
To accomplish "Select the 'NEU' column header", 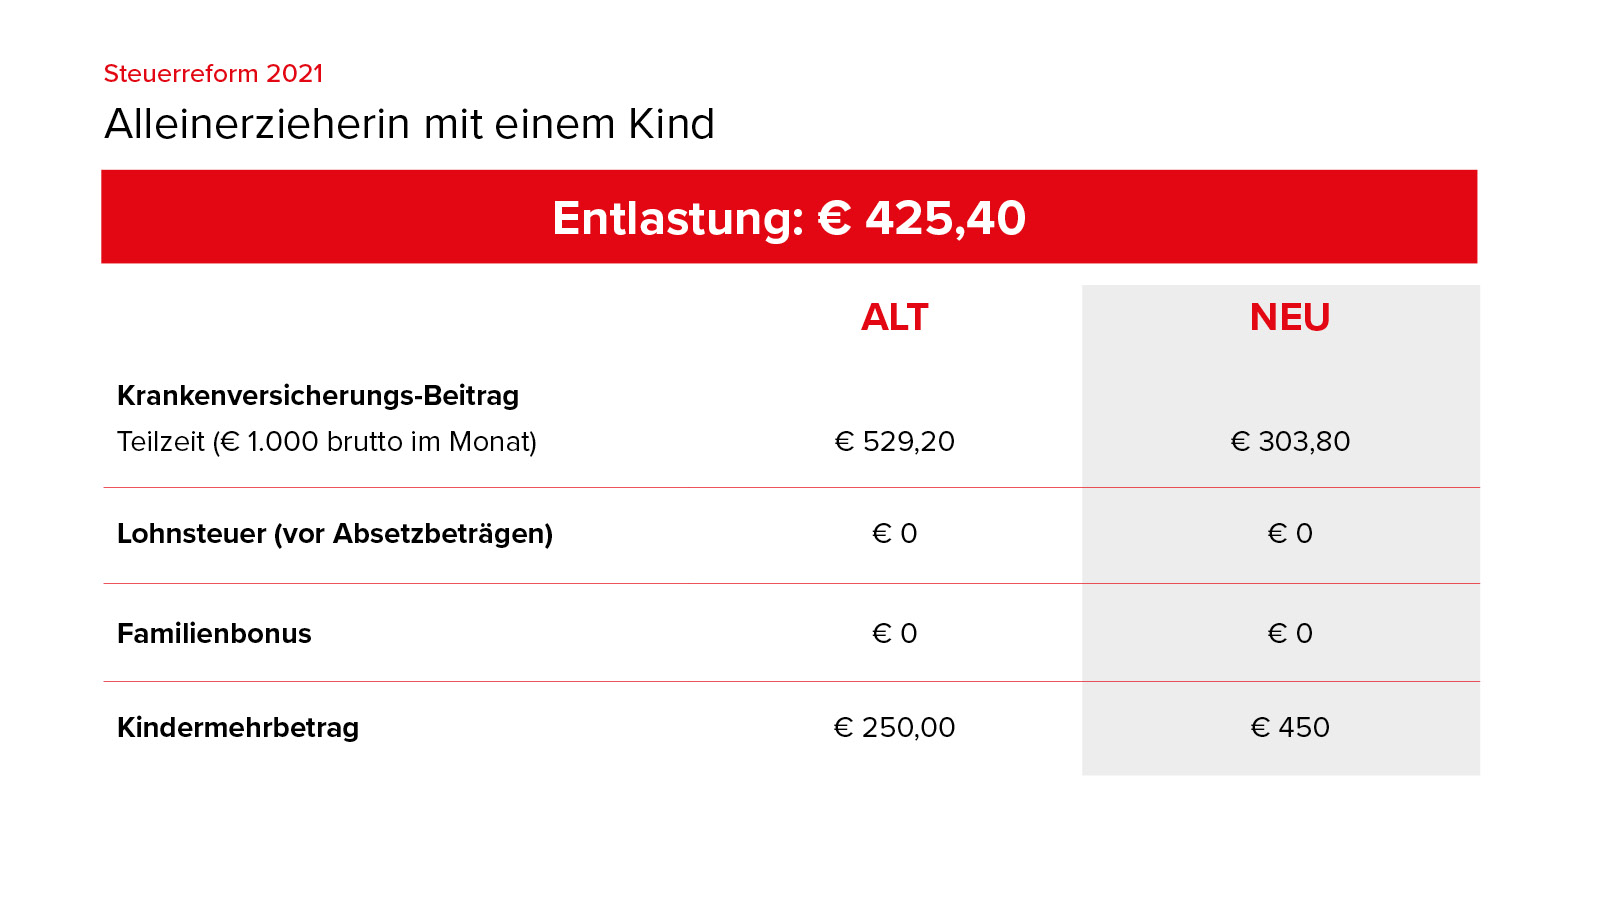I will pos(1290,318).
